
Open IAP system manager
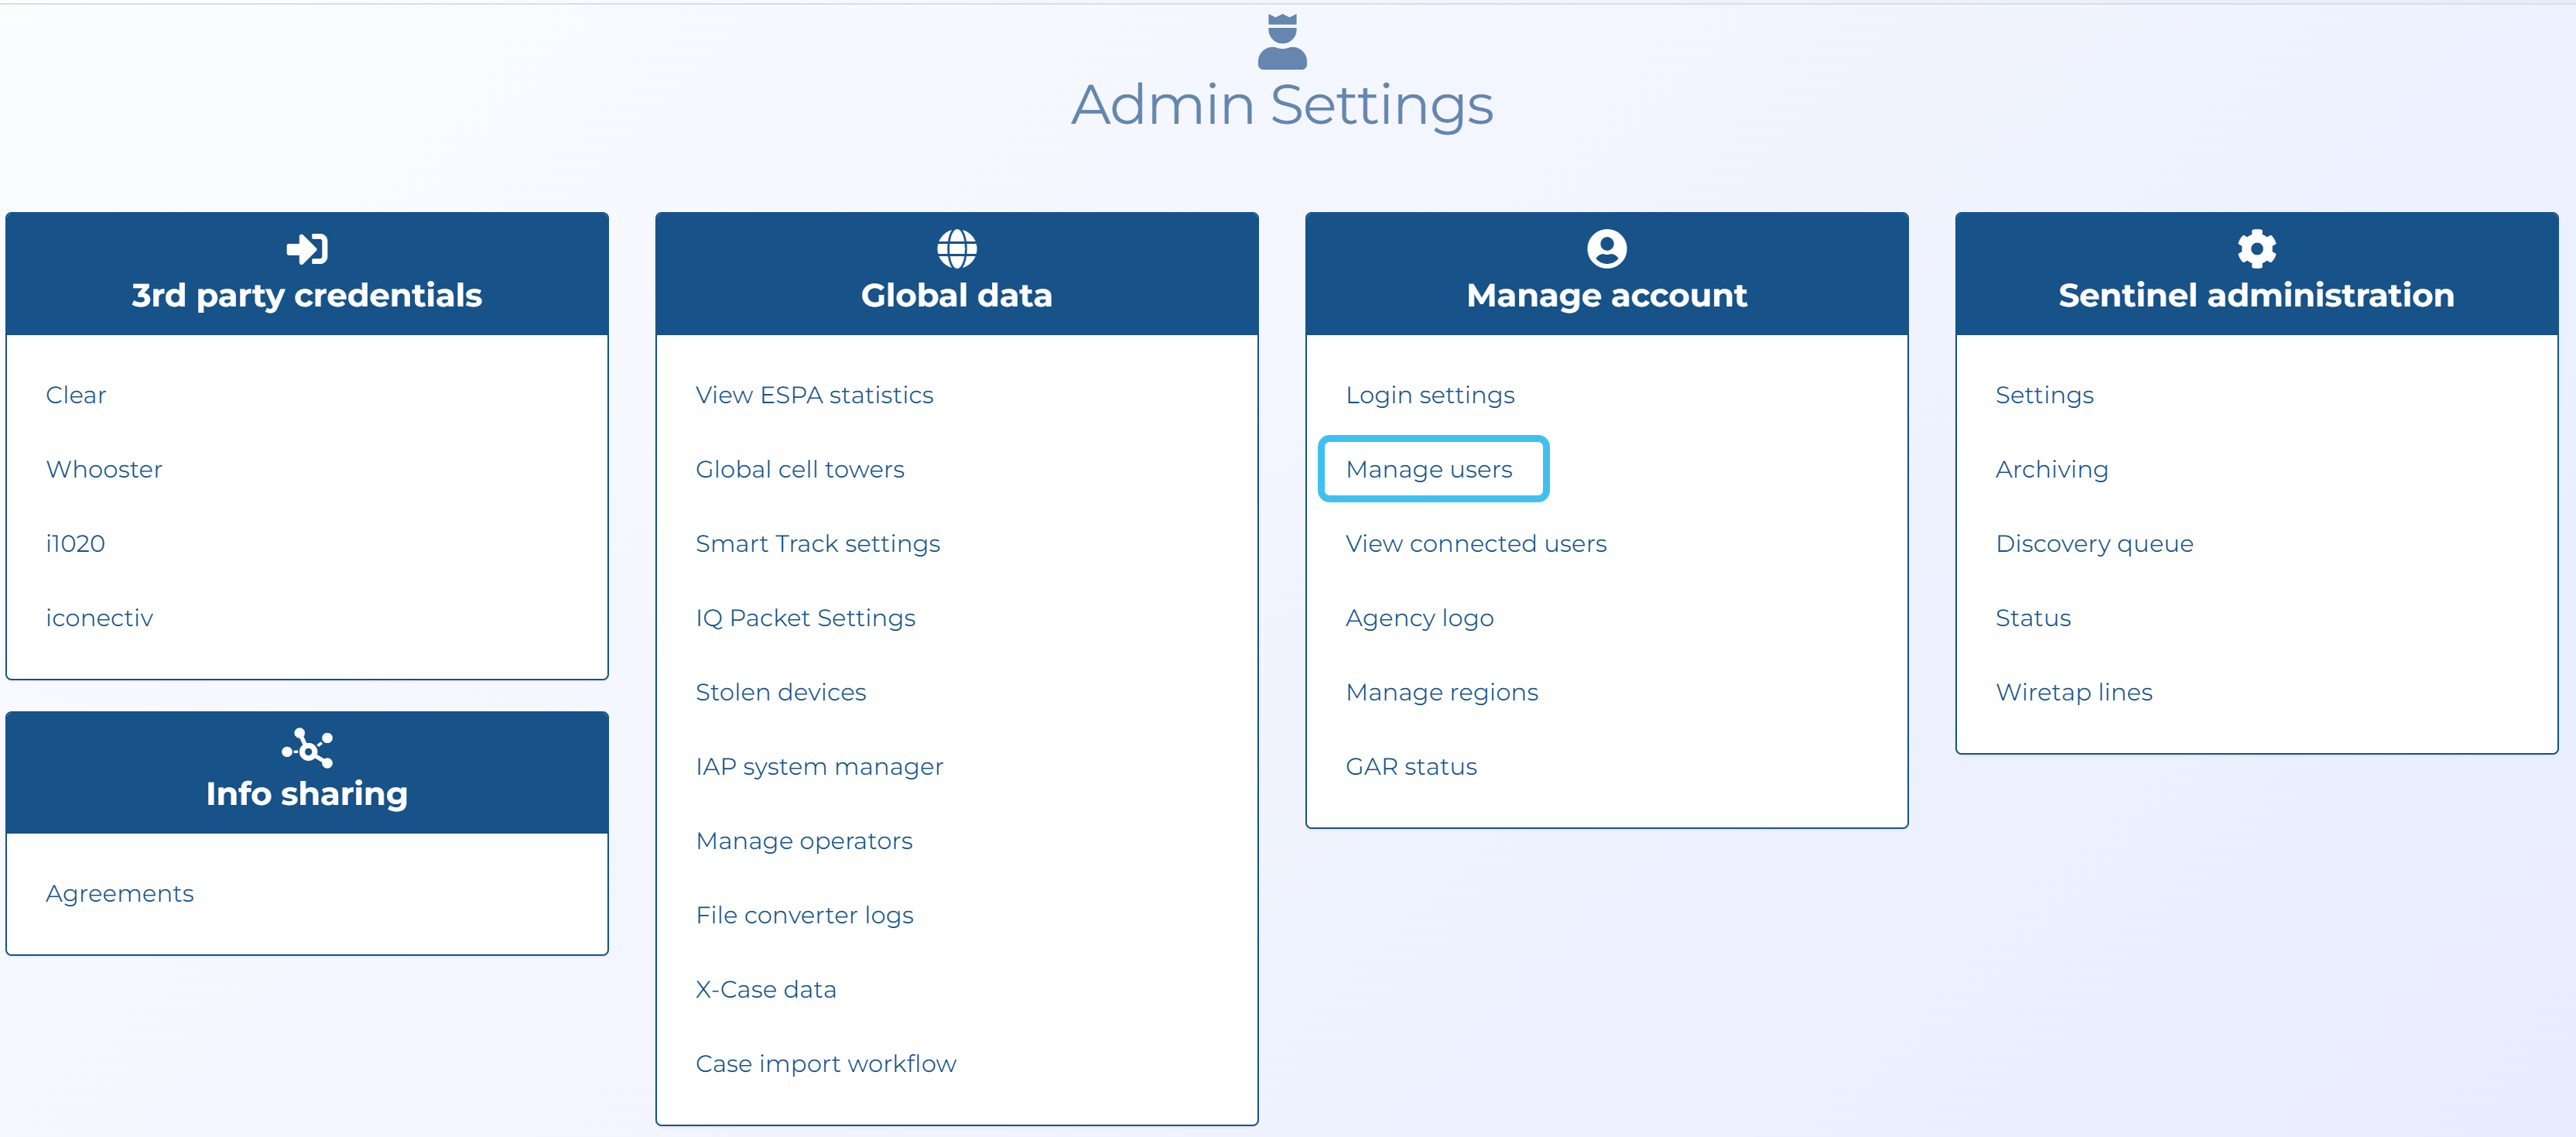[819, 766]
